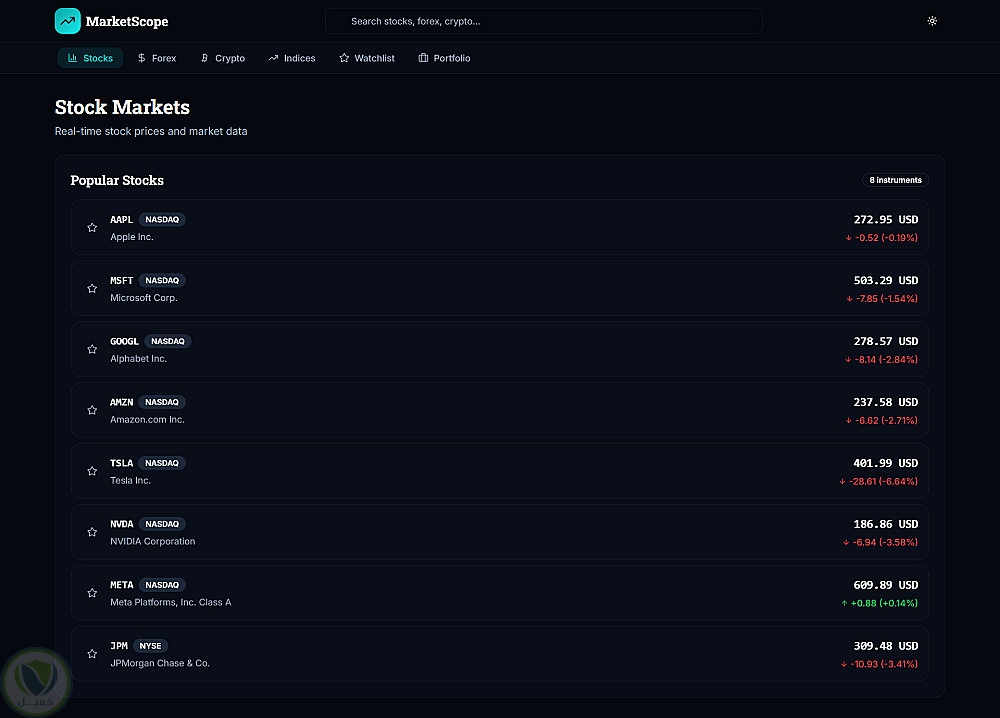Star AAPL to add to watchlist
The image size is (1000, 718).
pyautogui.click(x=92, y=228)
